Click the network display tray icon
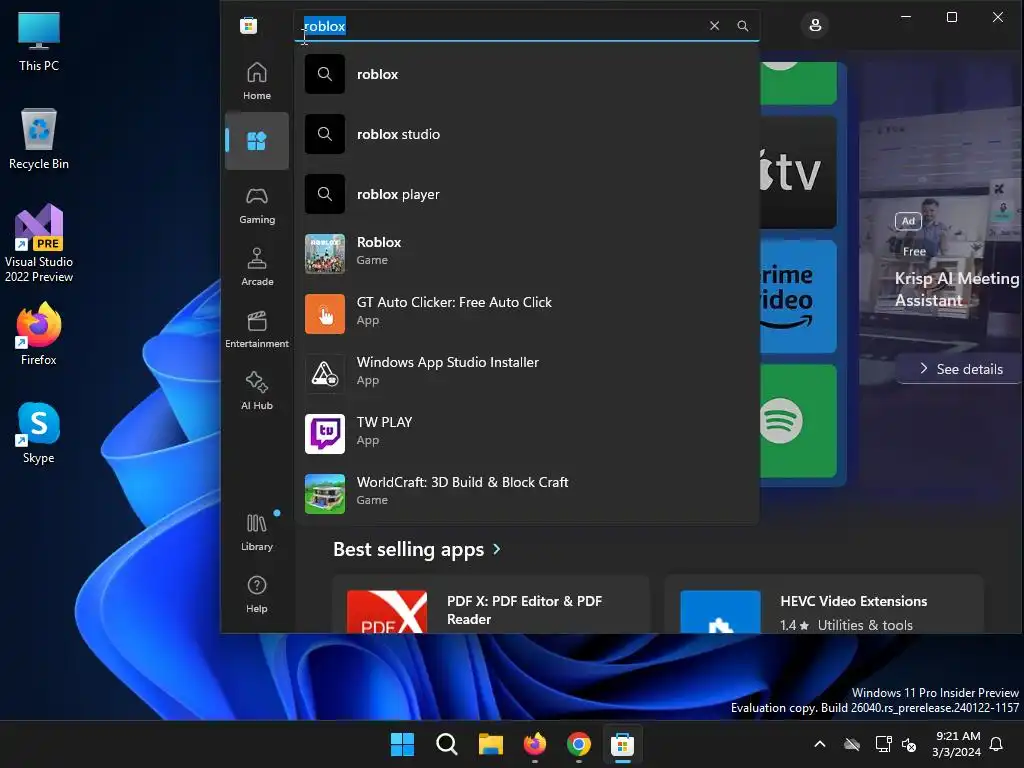Viewport: 1024px width, 768px height. click(x=884, y=744)
